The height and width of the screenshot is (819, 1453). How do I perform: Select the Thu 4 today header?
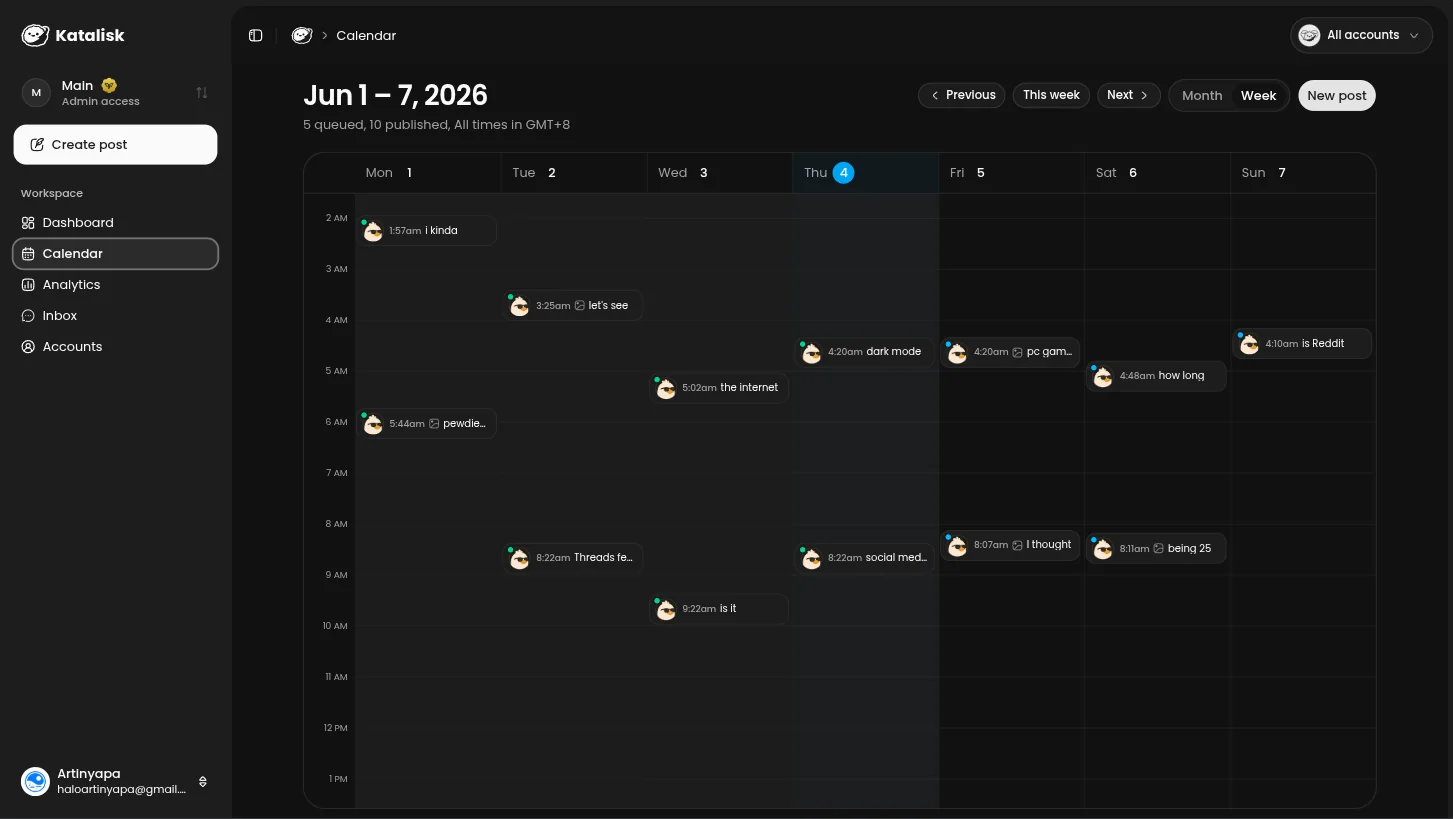[866, 173]
